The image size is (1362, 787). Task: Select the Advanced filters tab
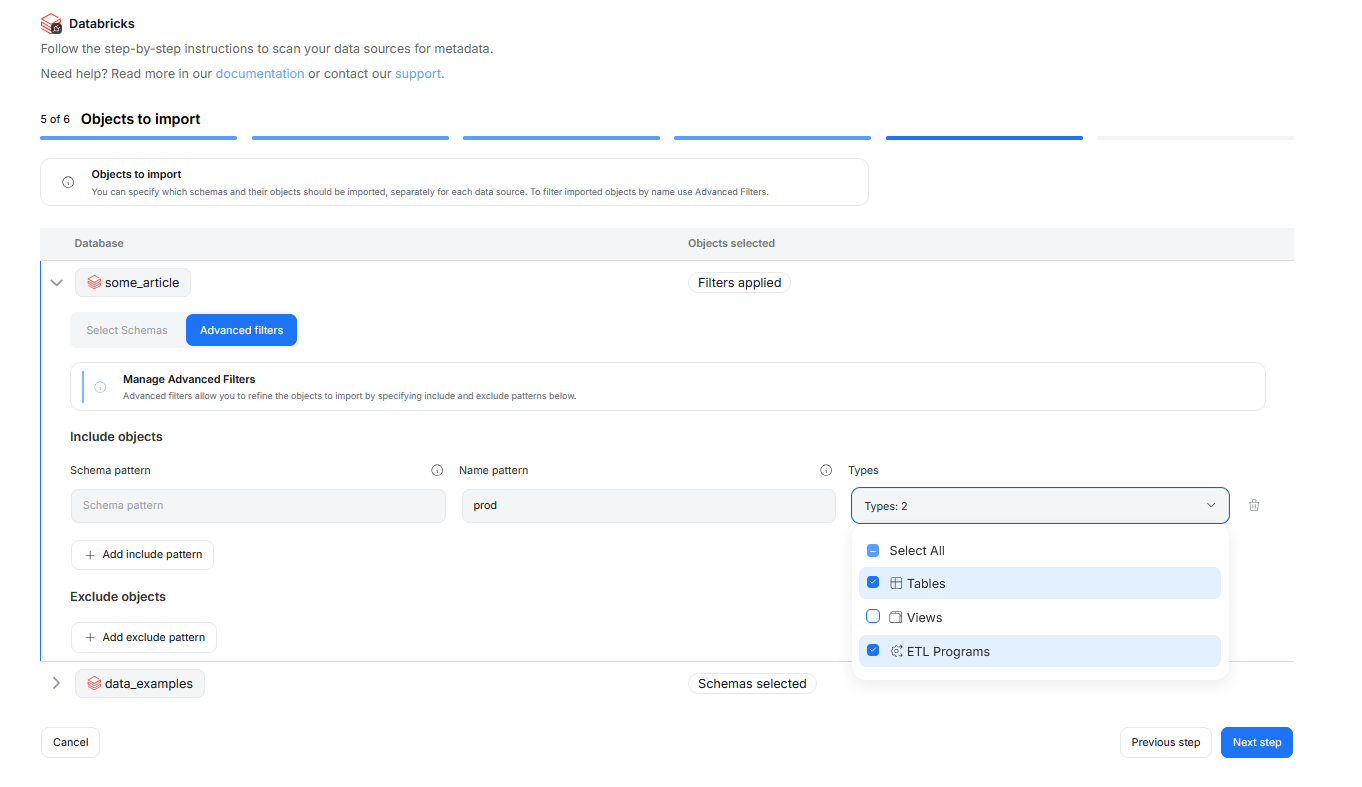pyautogui.click(x=241, y=330)
